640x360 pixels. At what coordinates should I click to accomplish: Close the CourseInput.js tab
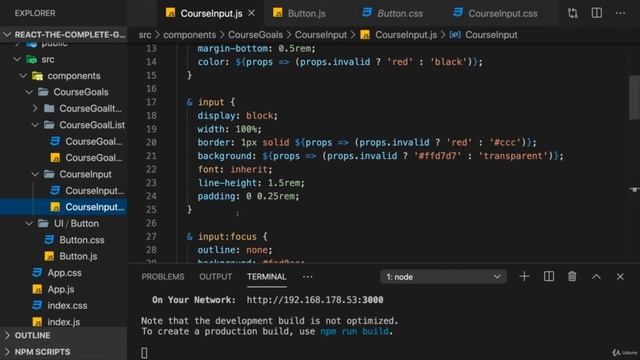pyautogui.click(x=251, y=13)
